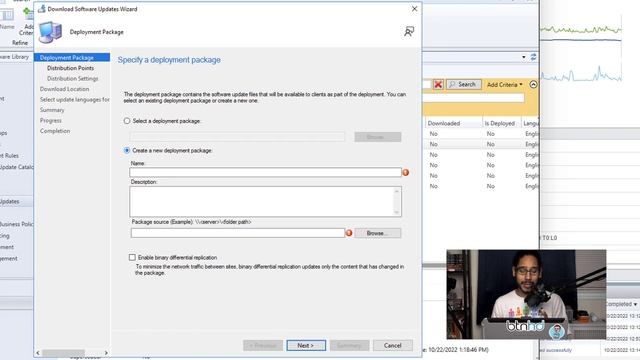
Task: Open address bar dropdown arrow in console
Action: point(524,57)
